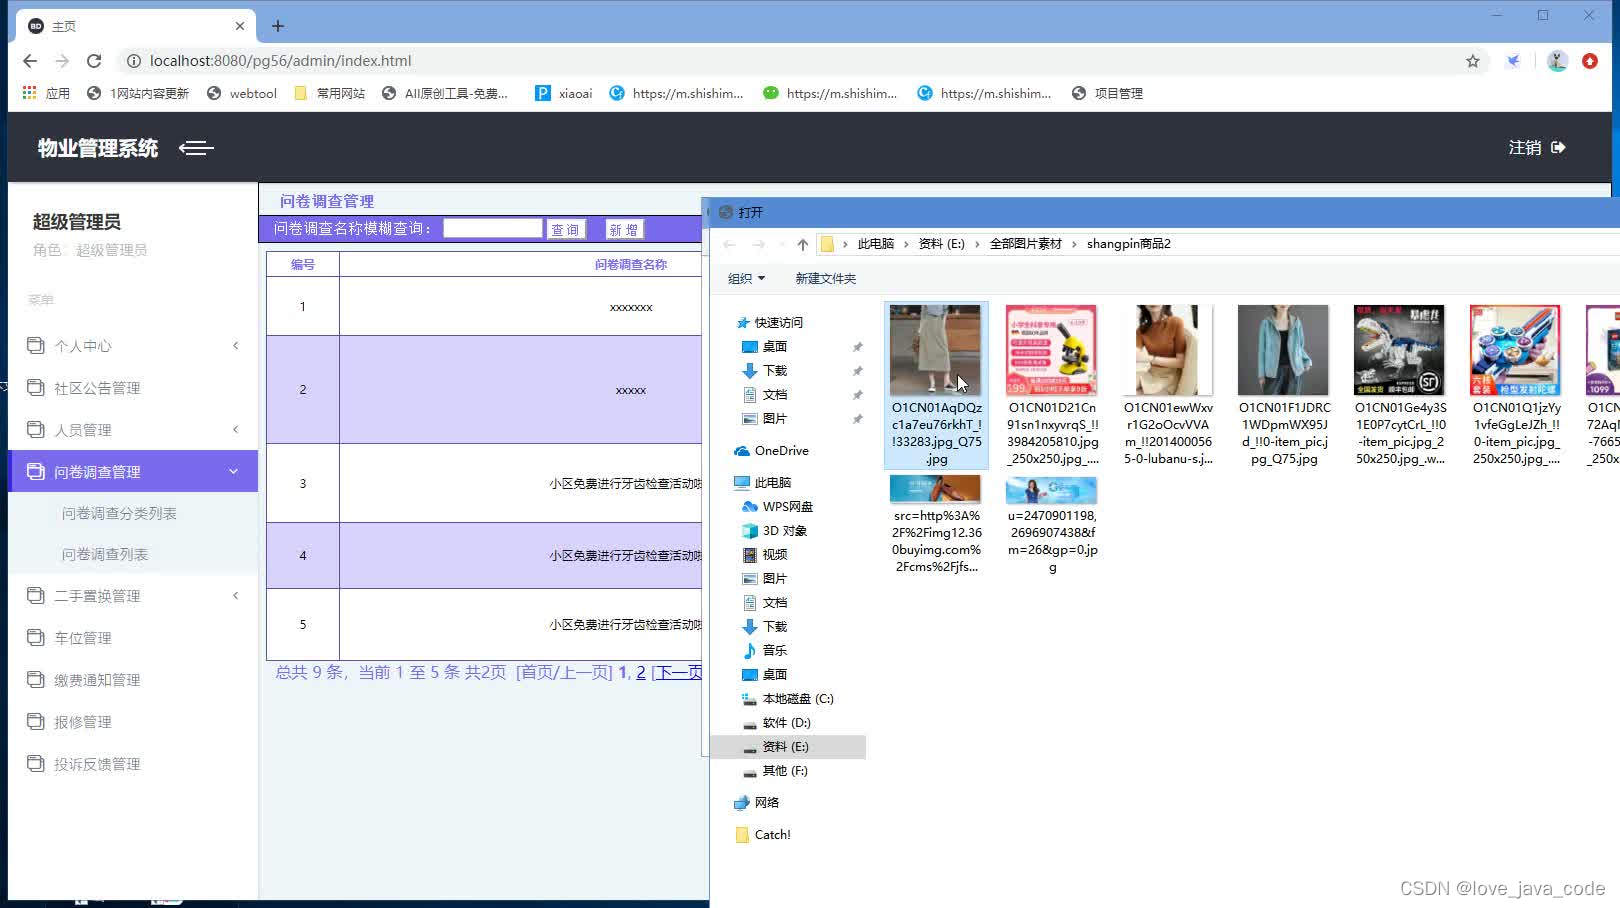Open 报修管理 via its sidebar icon

pos(35,721)
